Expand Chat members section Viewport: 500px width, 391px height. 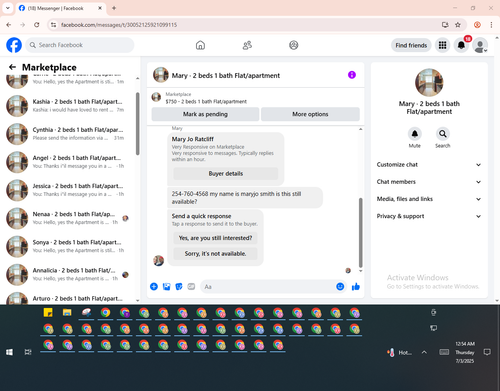[429, 182]
